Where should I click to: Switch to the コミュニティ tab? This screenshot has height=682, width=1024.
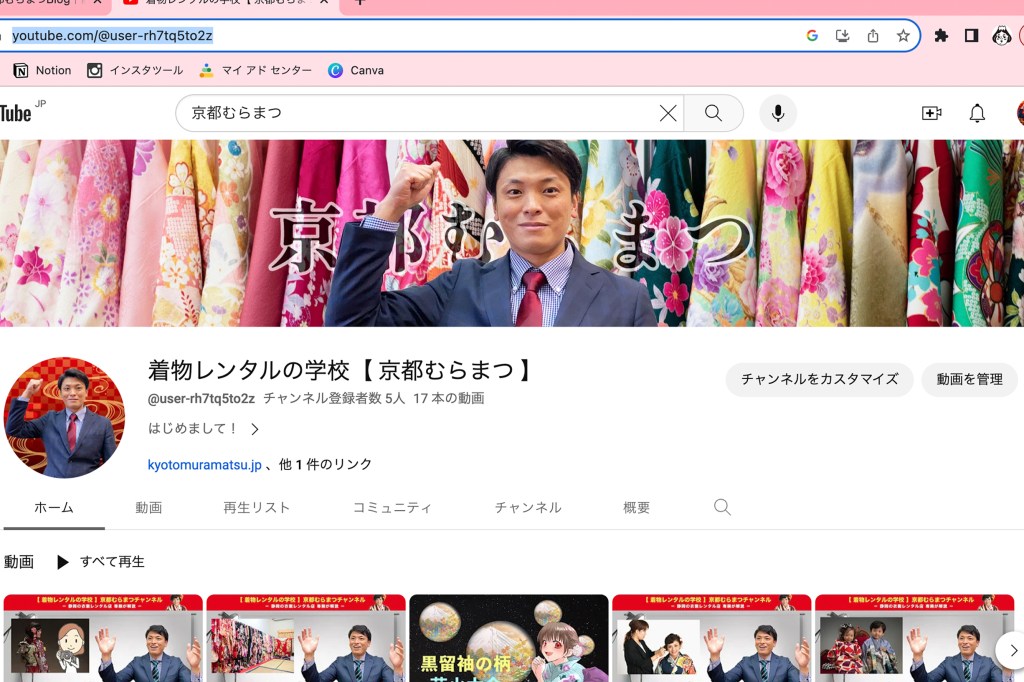[x=392, y=507]
